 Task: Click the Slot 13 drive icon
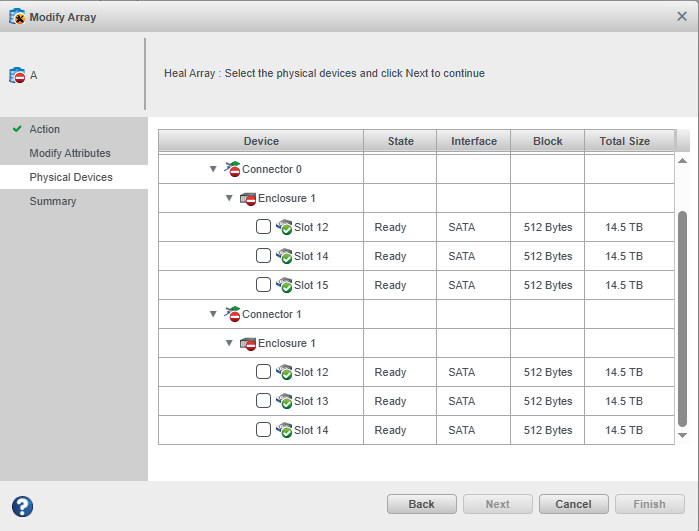(284, 401)
